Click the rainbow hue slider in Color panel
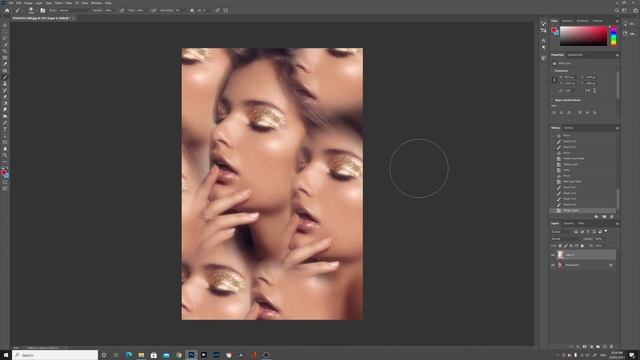 point(613,36)
